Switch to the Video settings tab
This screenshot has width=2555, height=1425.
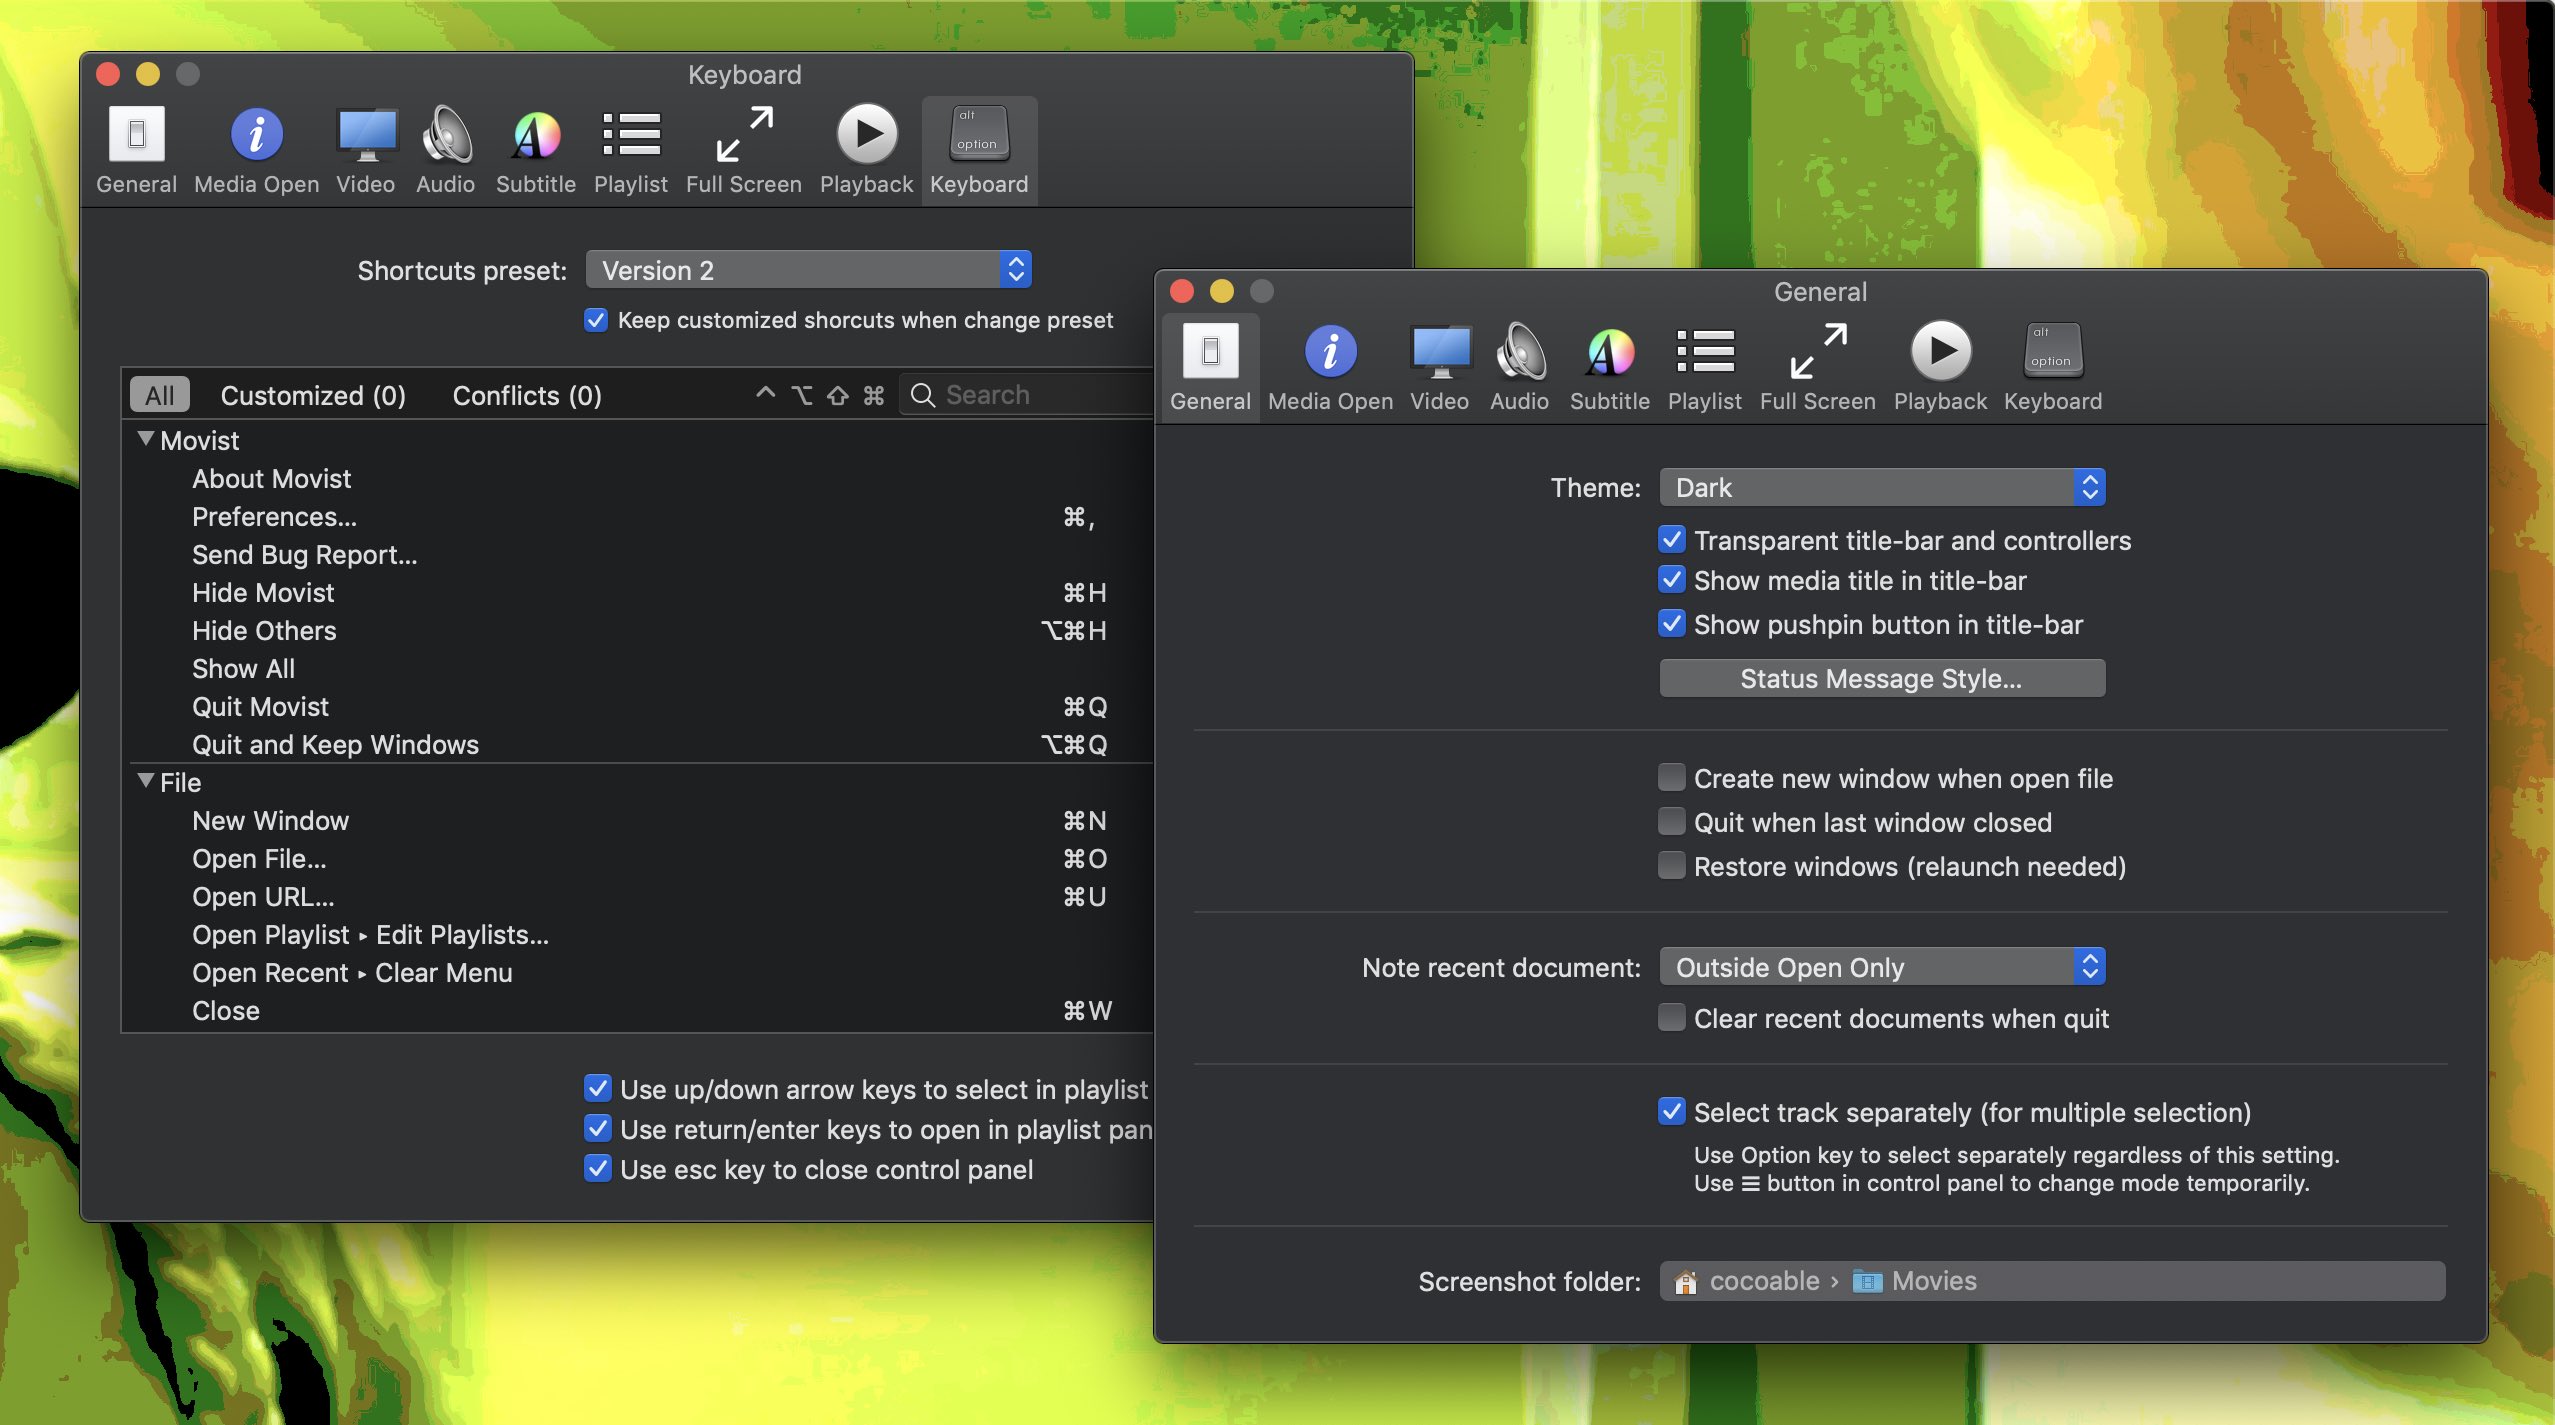[x=1437, y=363]
